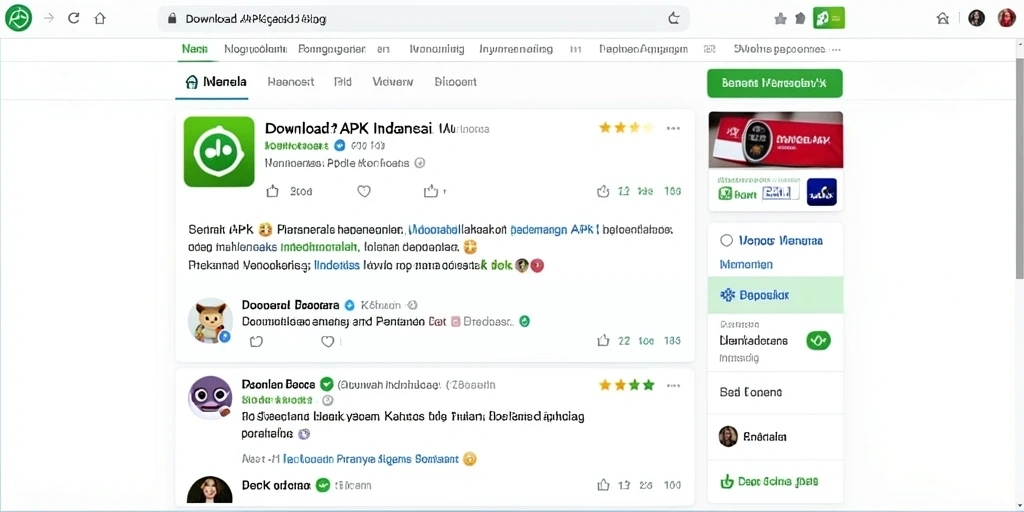Open the purple monster avatar of Deonlen Beoce

pyautogui.click(x=210, y=397)
